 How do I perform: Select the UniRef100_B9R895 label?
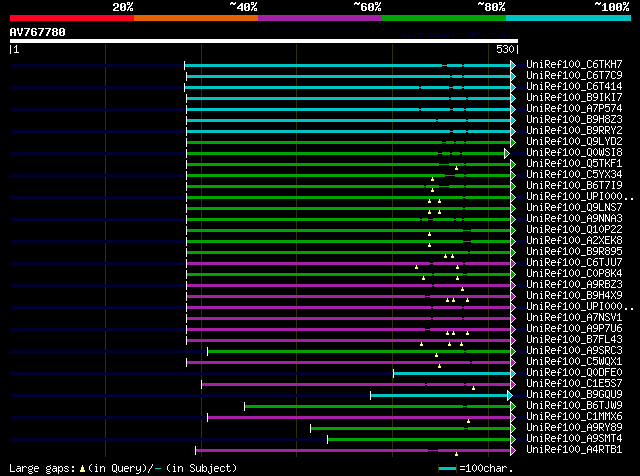574,252
